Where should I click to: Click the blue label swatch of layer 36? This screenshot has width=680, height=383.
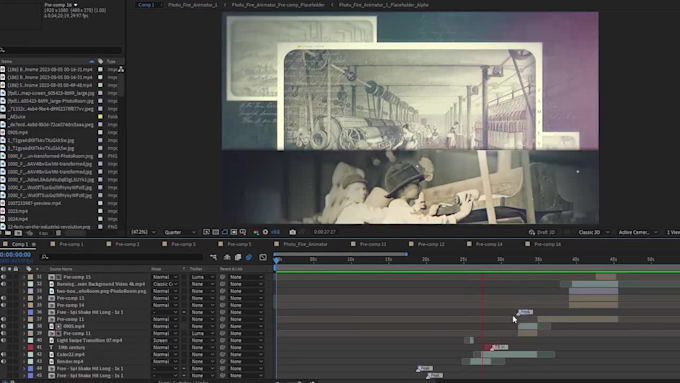coord(30,312)
